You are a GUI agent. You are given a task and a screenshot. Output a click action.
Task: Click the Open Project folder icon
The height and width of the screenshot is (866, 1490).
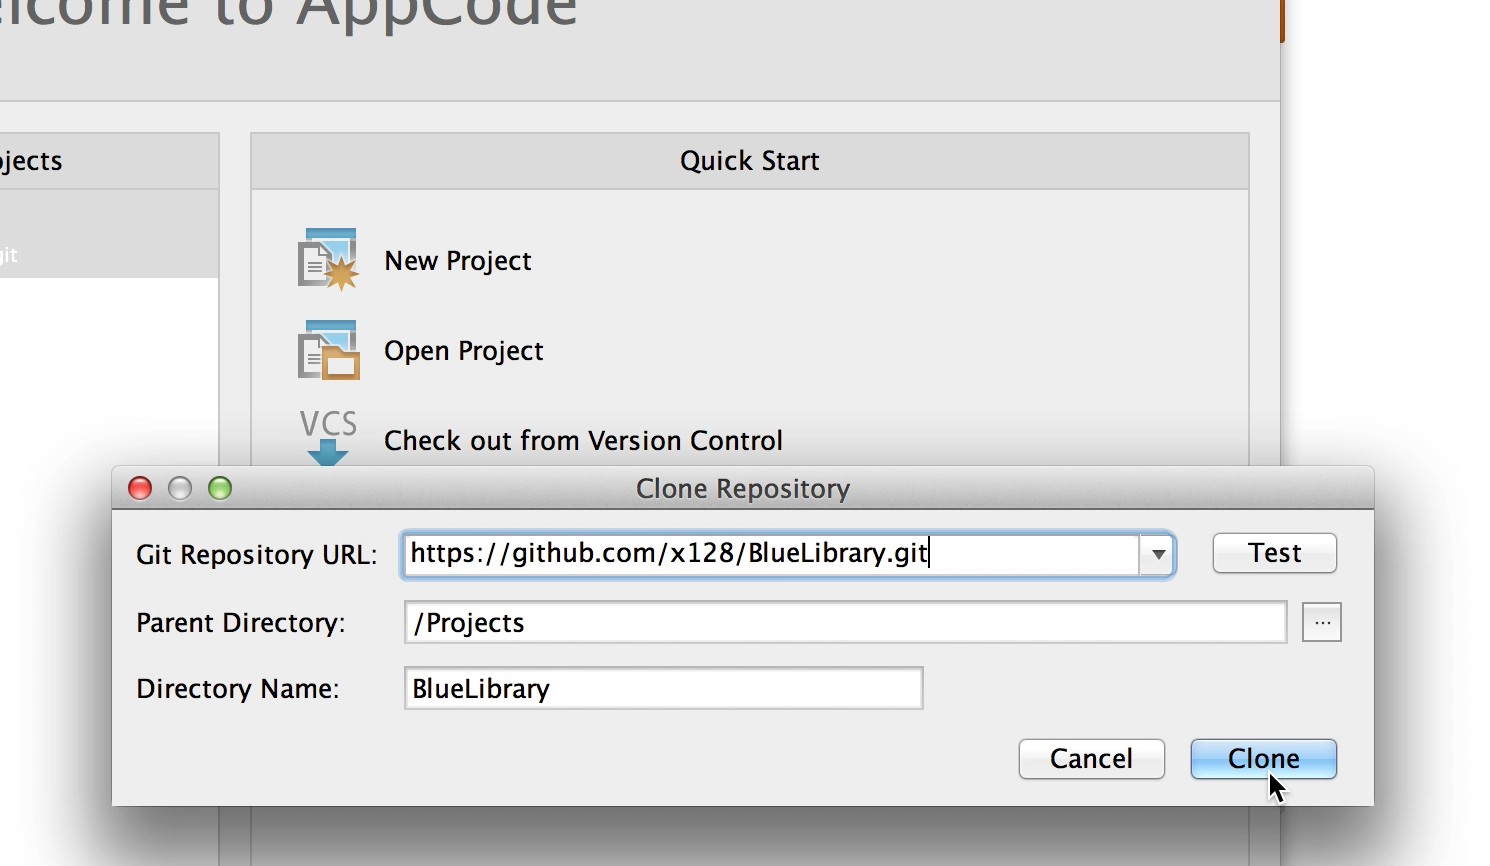[328, 350]
